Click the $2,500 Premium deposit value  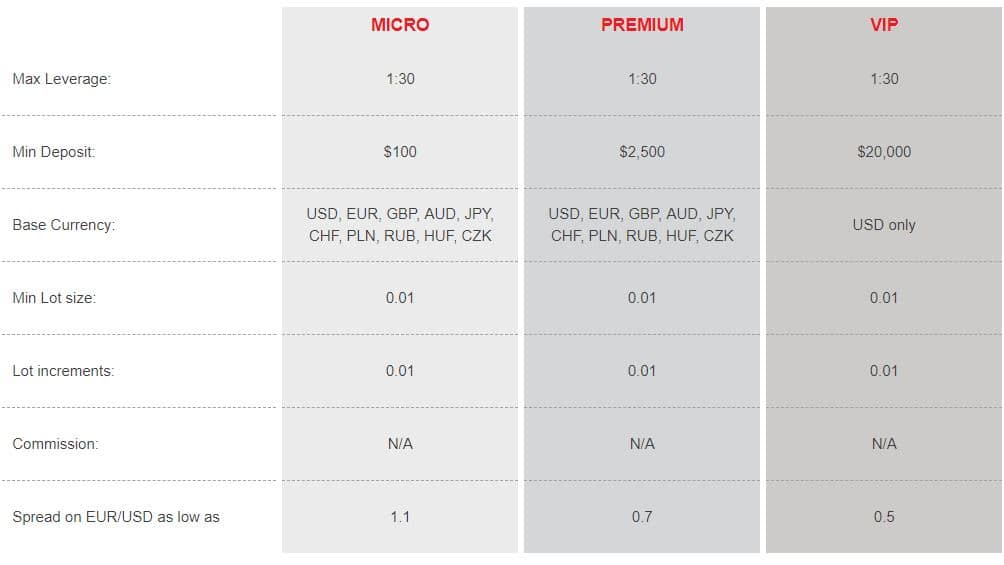(x=642, y=152)
